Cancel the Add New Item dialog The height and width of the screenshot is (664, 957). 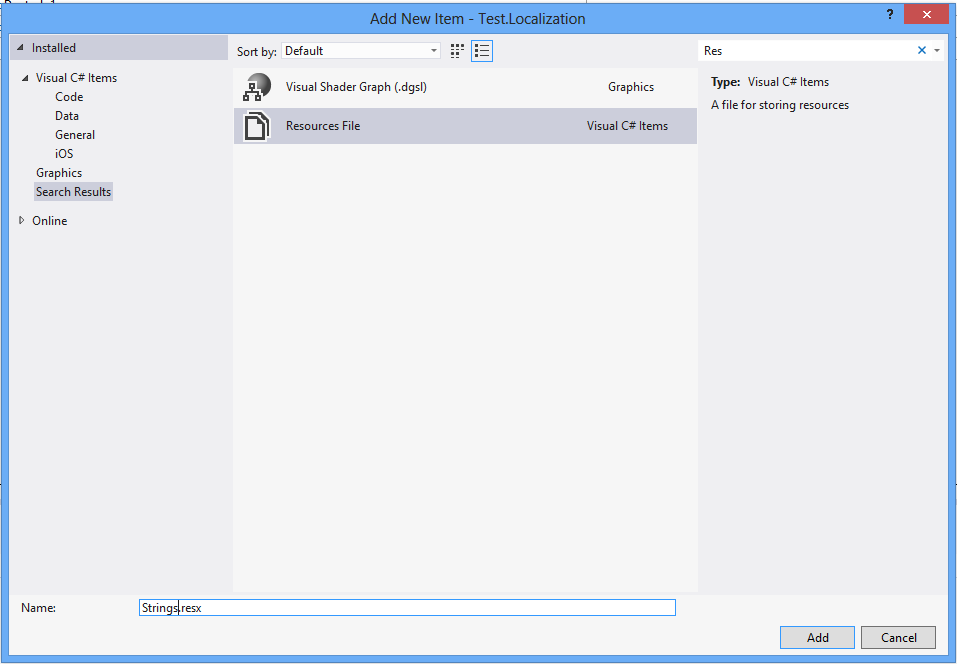(x=898, y=637)
